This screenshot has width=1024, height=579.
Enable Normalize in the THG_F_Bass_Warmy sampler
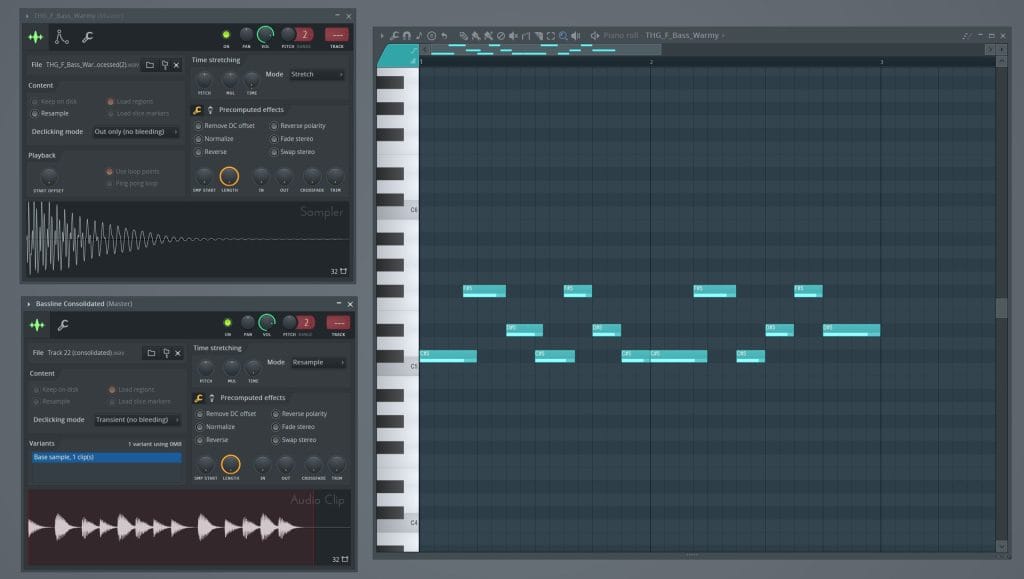(198, 139)
